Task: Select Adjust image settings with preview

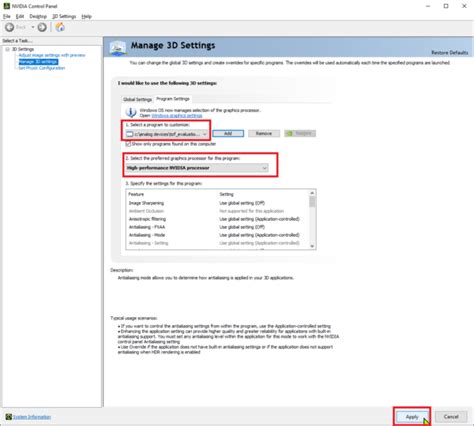Action: (52, 55)
